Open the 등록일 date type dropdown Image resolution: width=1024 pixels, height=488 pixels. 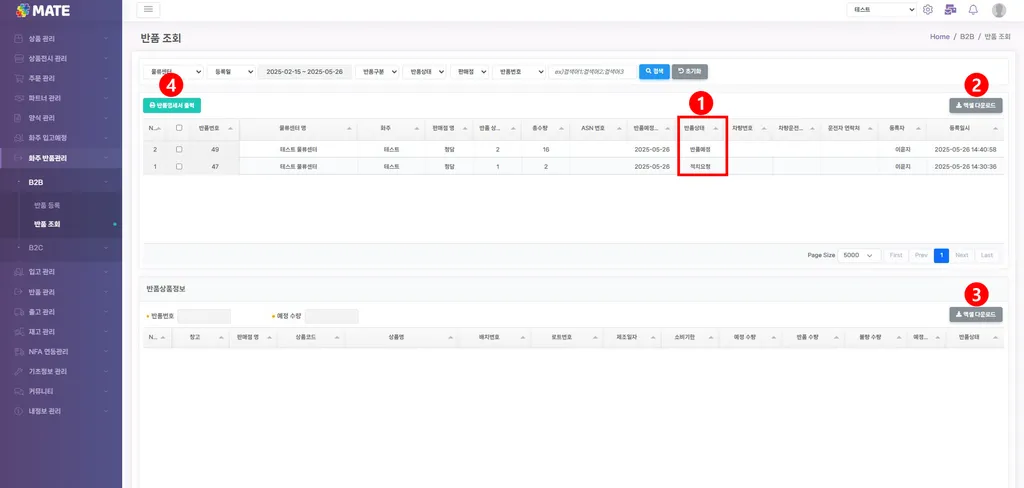point(231,71)
